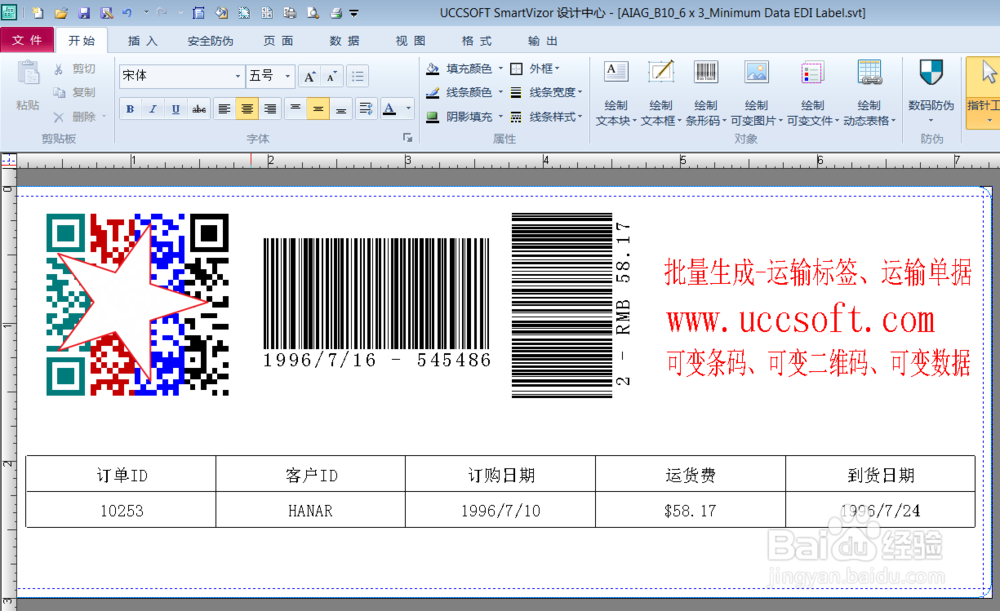
Task: Align text to the left
Action: click(x=224, y=109)
